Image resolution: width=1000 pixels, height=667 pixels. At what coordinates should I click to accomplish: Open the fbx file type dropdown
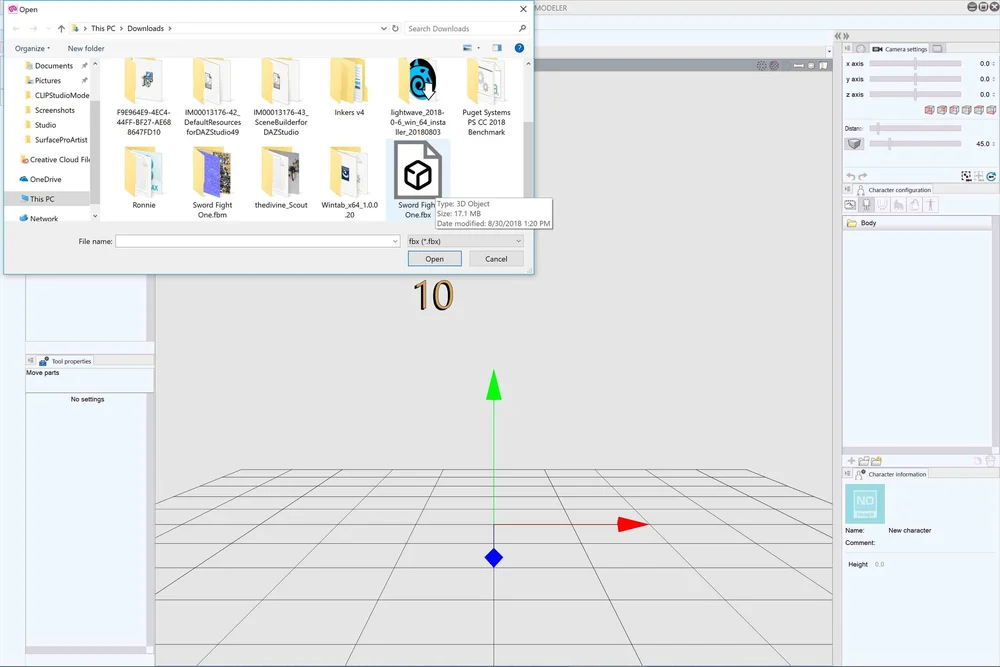(x=466, y=241)
